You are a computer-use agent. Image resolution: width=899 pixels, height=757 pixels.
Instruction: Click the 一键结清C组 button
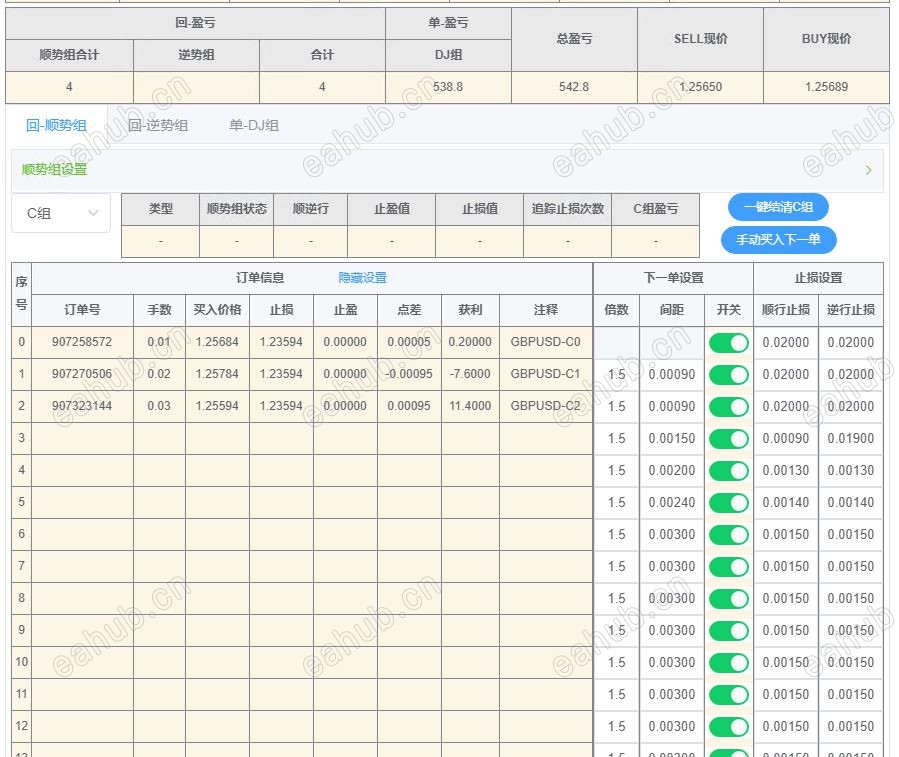[x=778, y=207]
